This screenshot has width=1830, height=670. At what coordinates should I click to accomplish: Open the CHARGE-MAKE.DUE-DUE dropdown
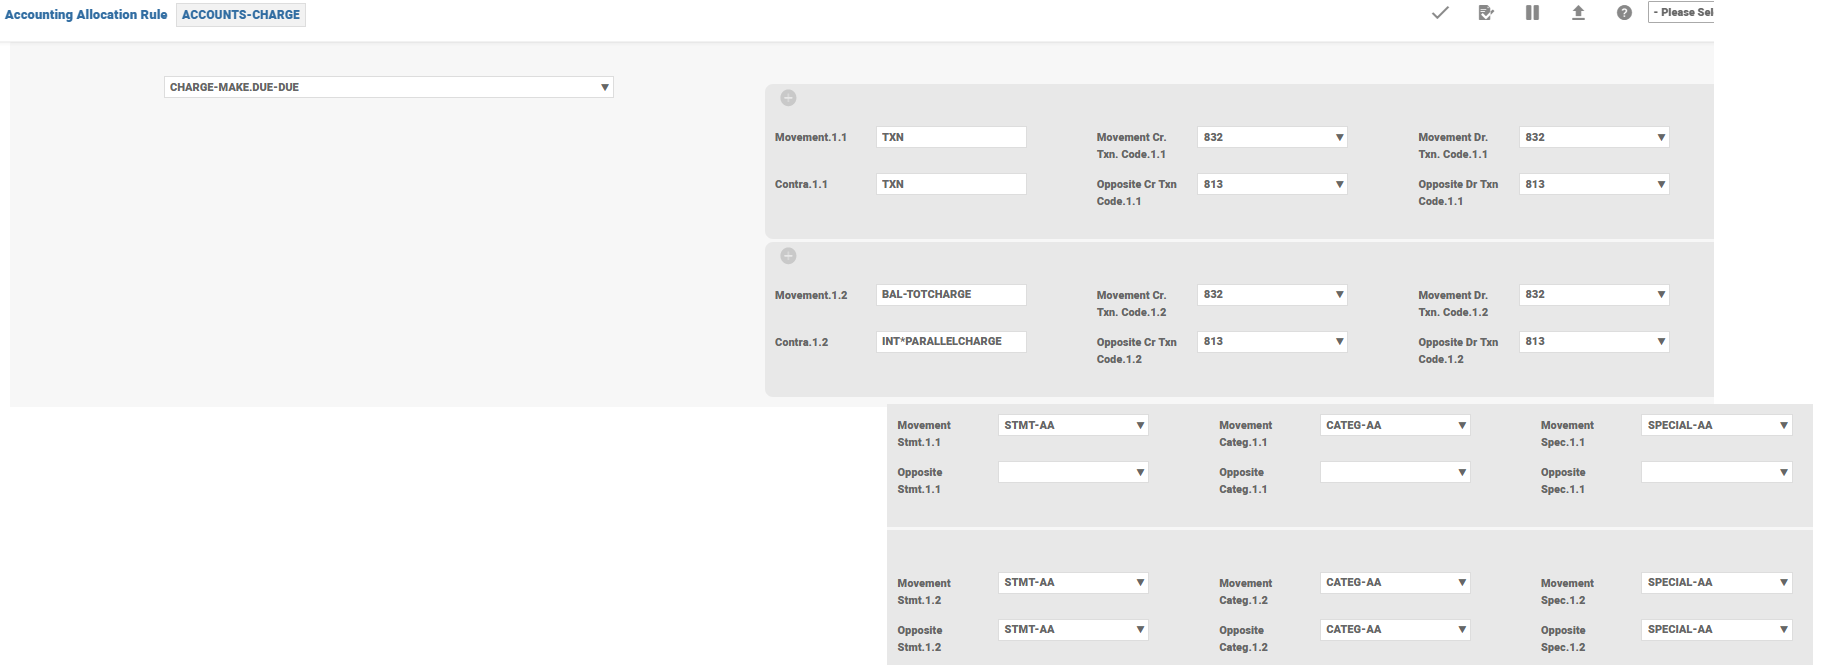pyautogui.click(x=388, y=87)
